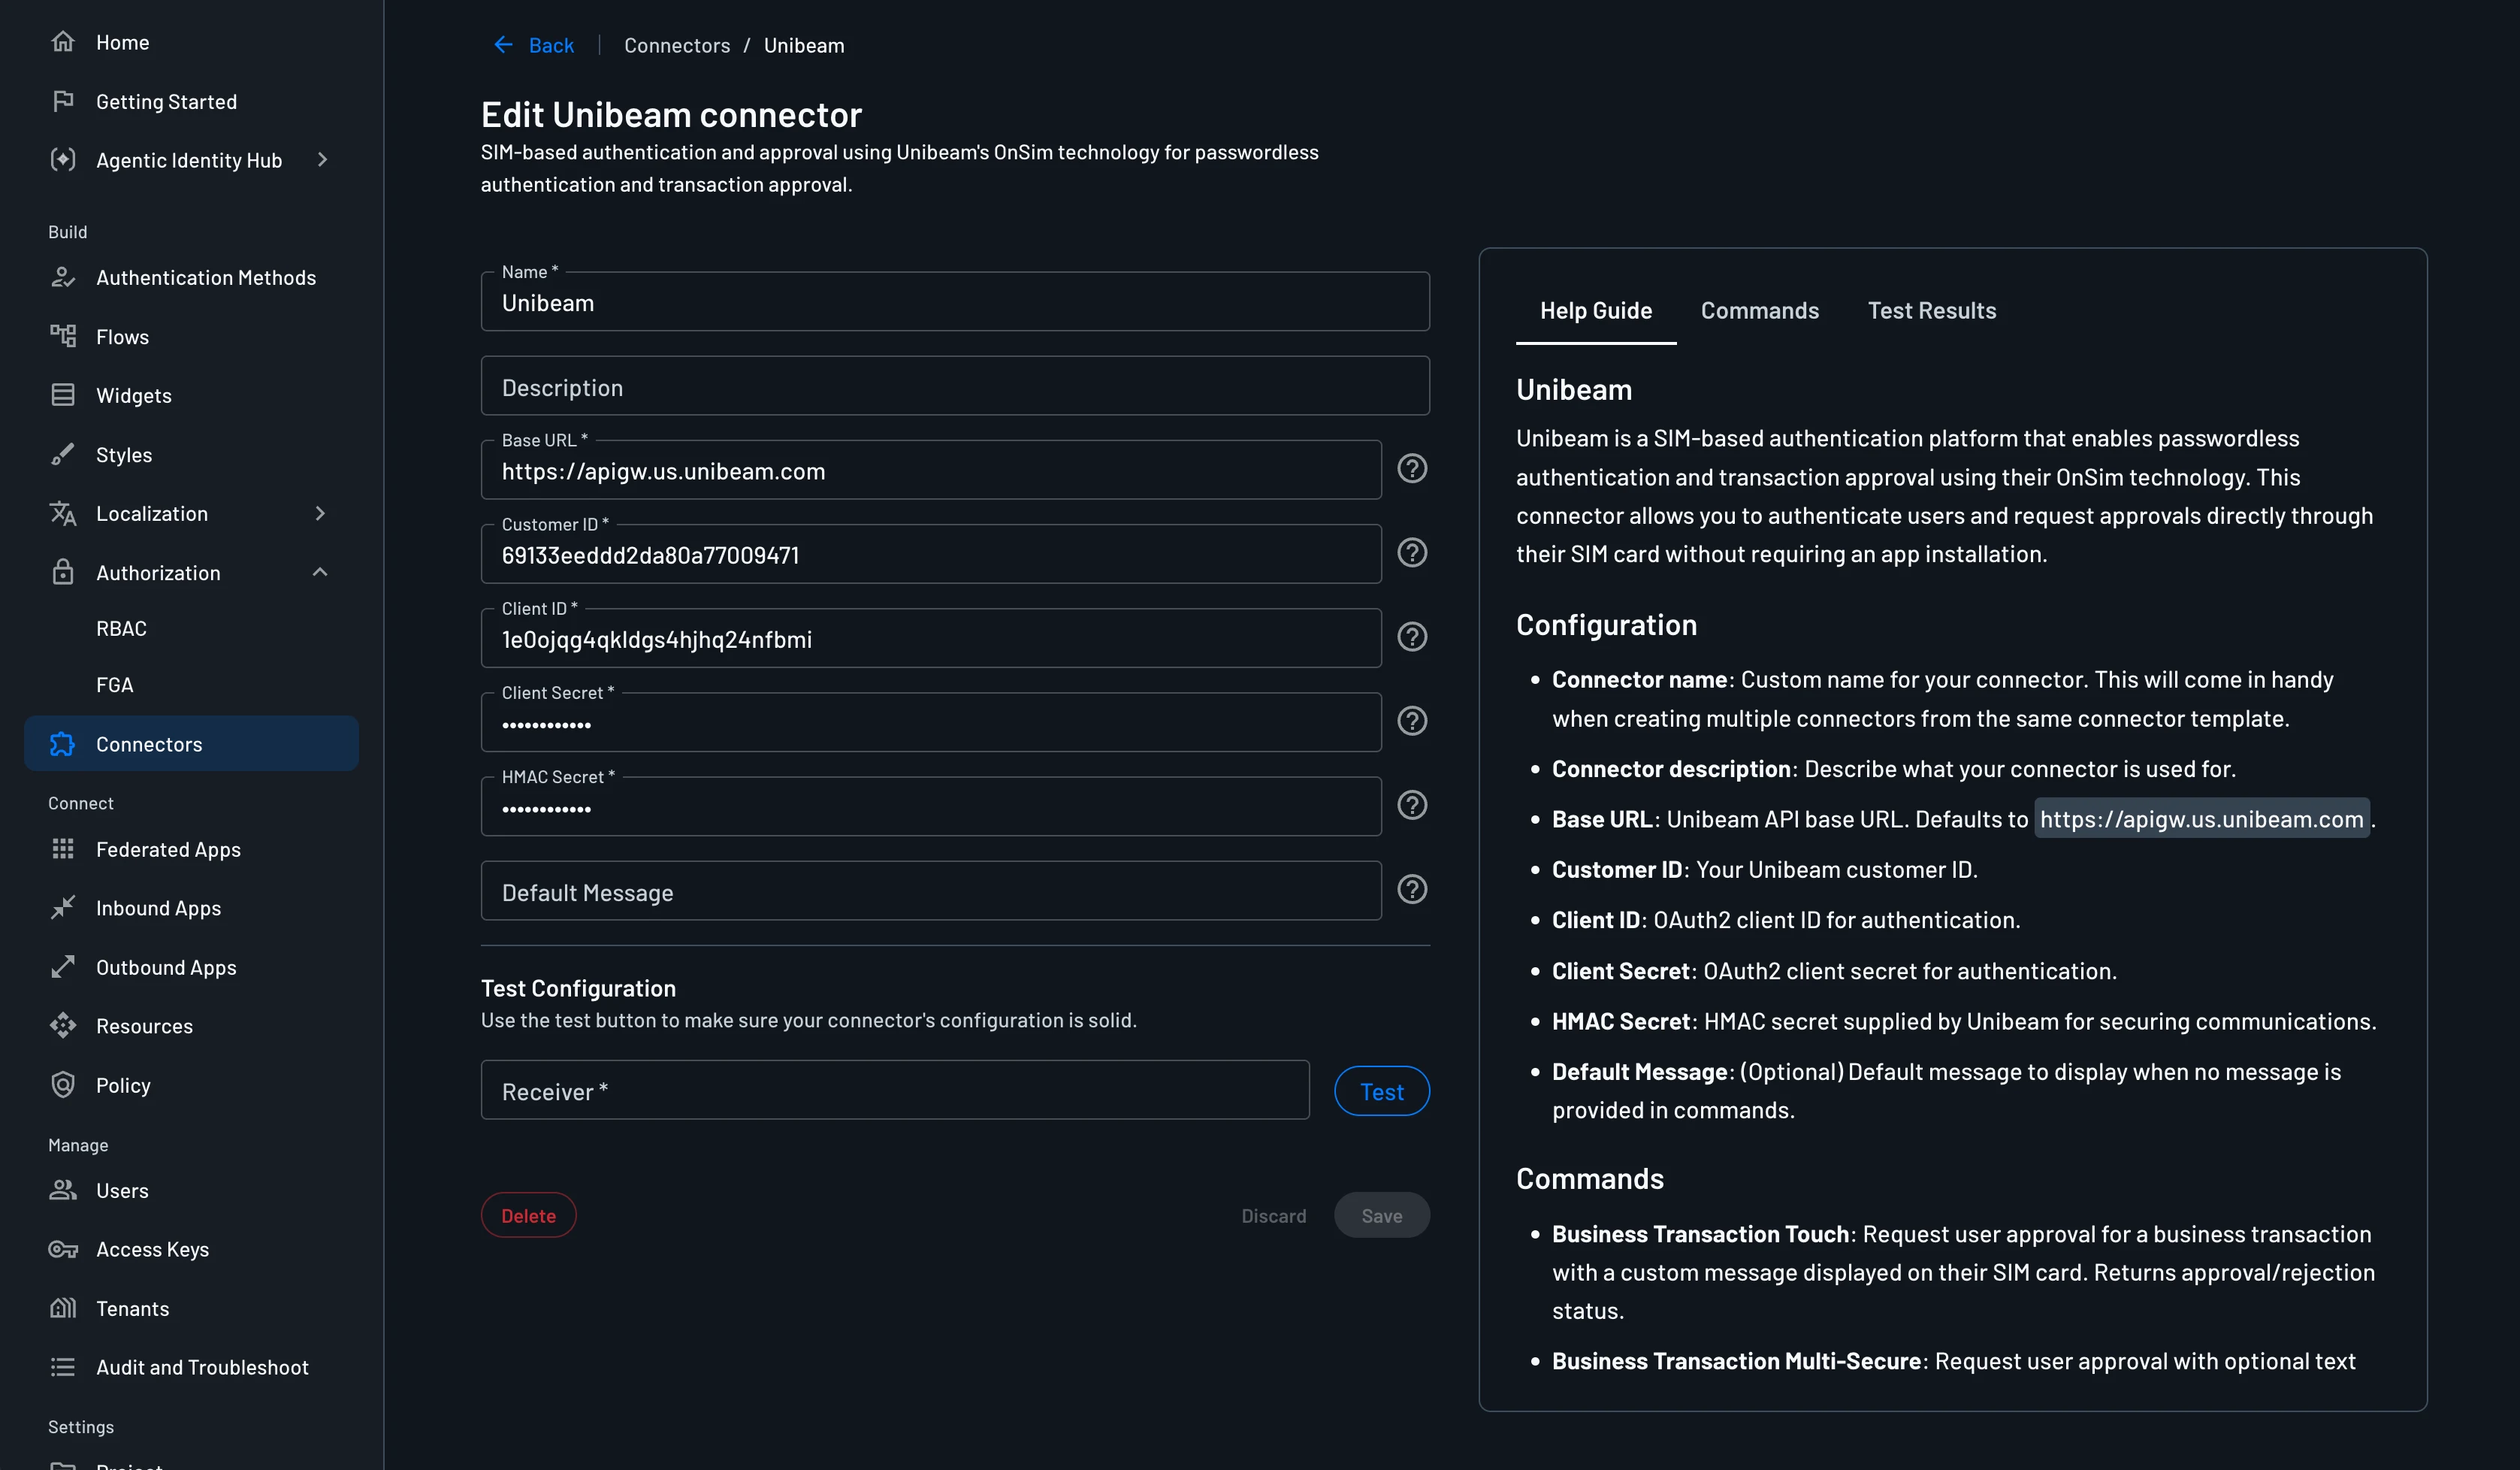Click the HMAC Secret help icon

(x=1411, y=804)
